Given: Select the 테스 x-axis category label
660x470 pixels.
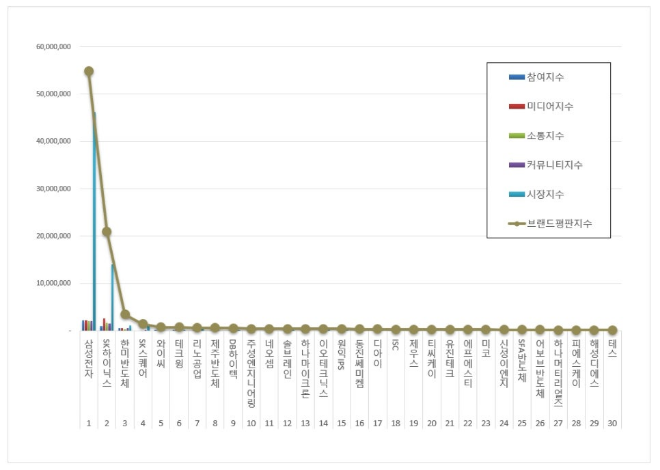Looking at the screenshot, I should 612,348.
